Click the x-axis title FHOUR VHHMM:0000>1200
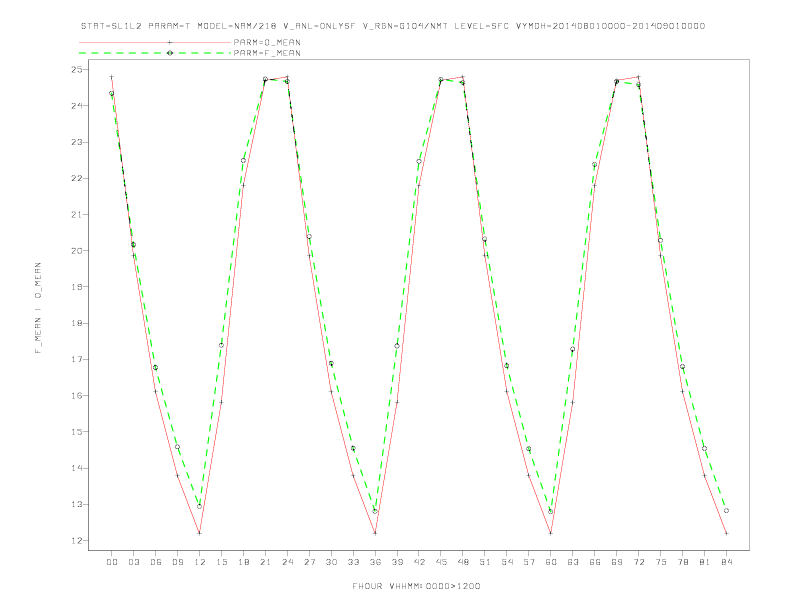This screenshot has height=612, width=792. [x=416, y=586]
